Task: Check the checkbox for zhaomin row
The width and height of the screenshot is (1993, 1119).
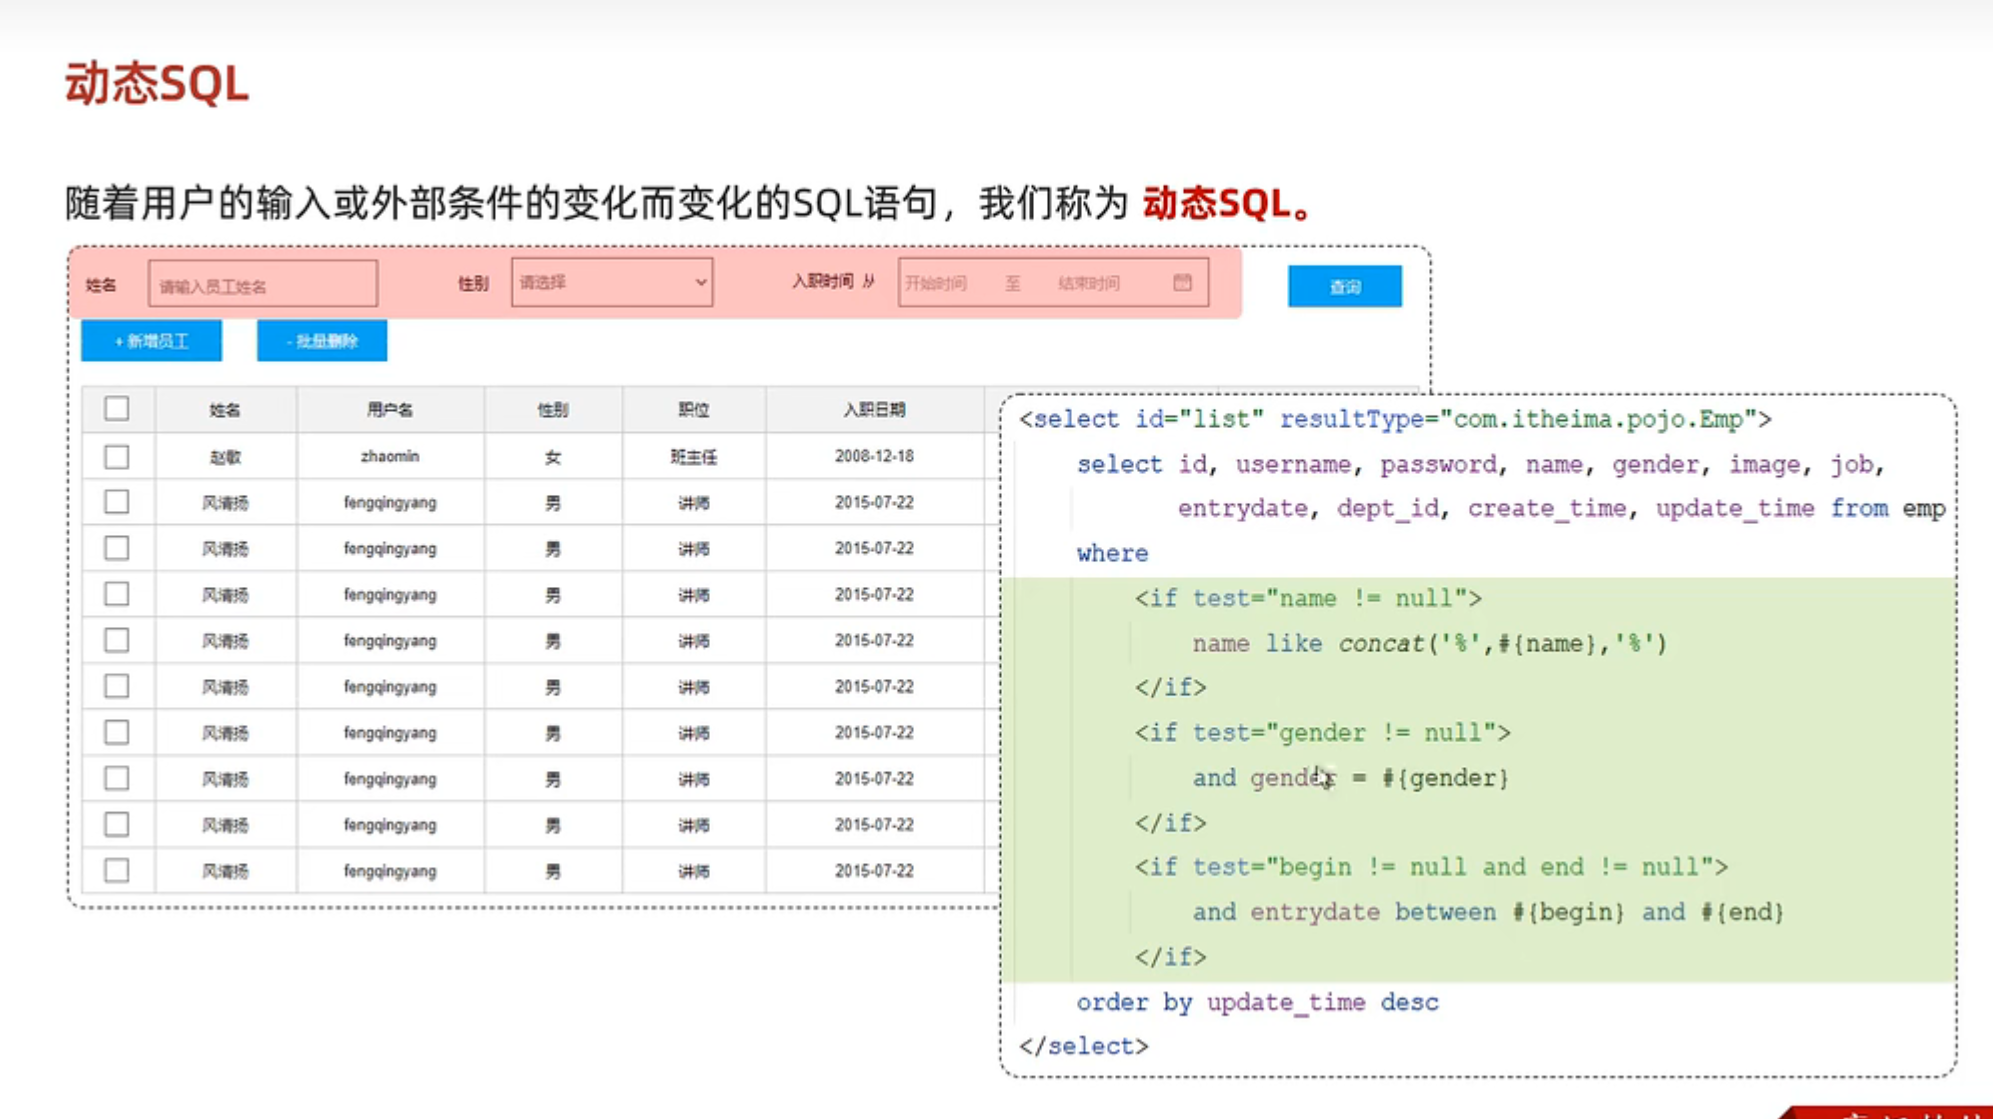Action: (x=117, y=457)
